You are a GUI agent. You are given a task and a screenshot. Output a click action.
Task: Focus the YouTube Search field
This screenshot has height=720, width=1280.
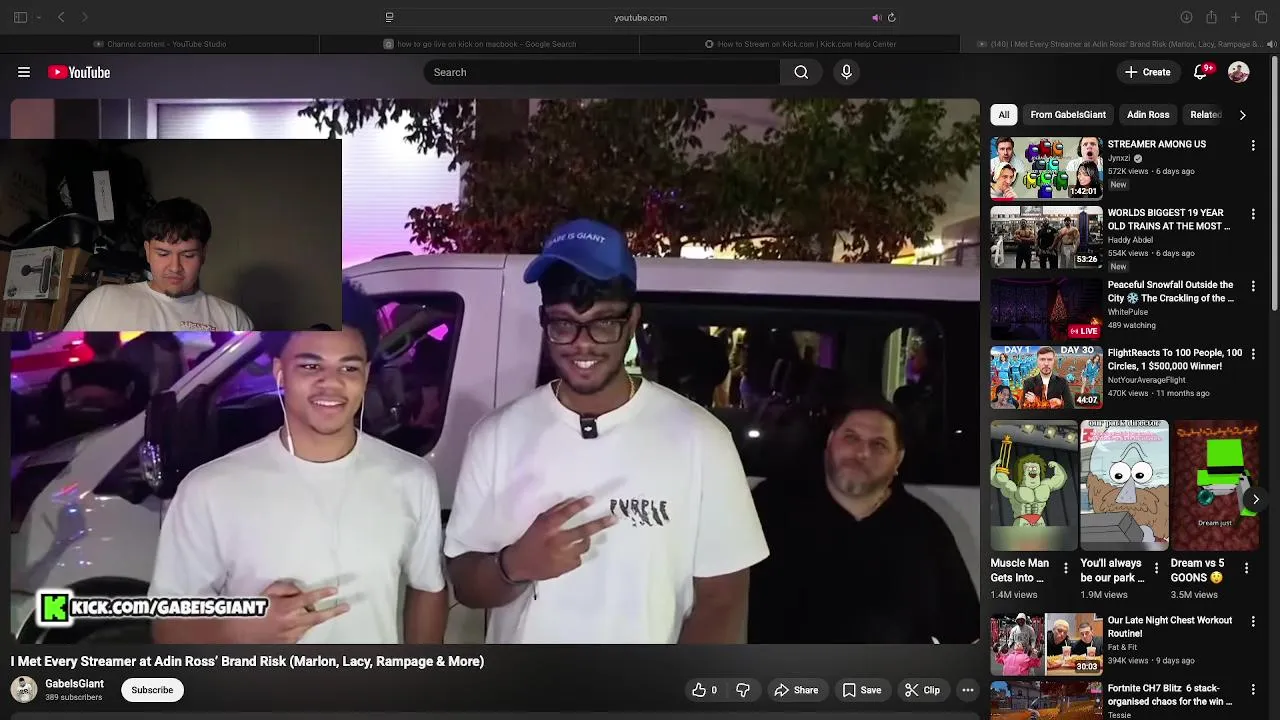[x=601, y=72]
